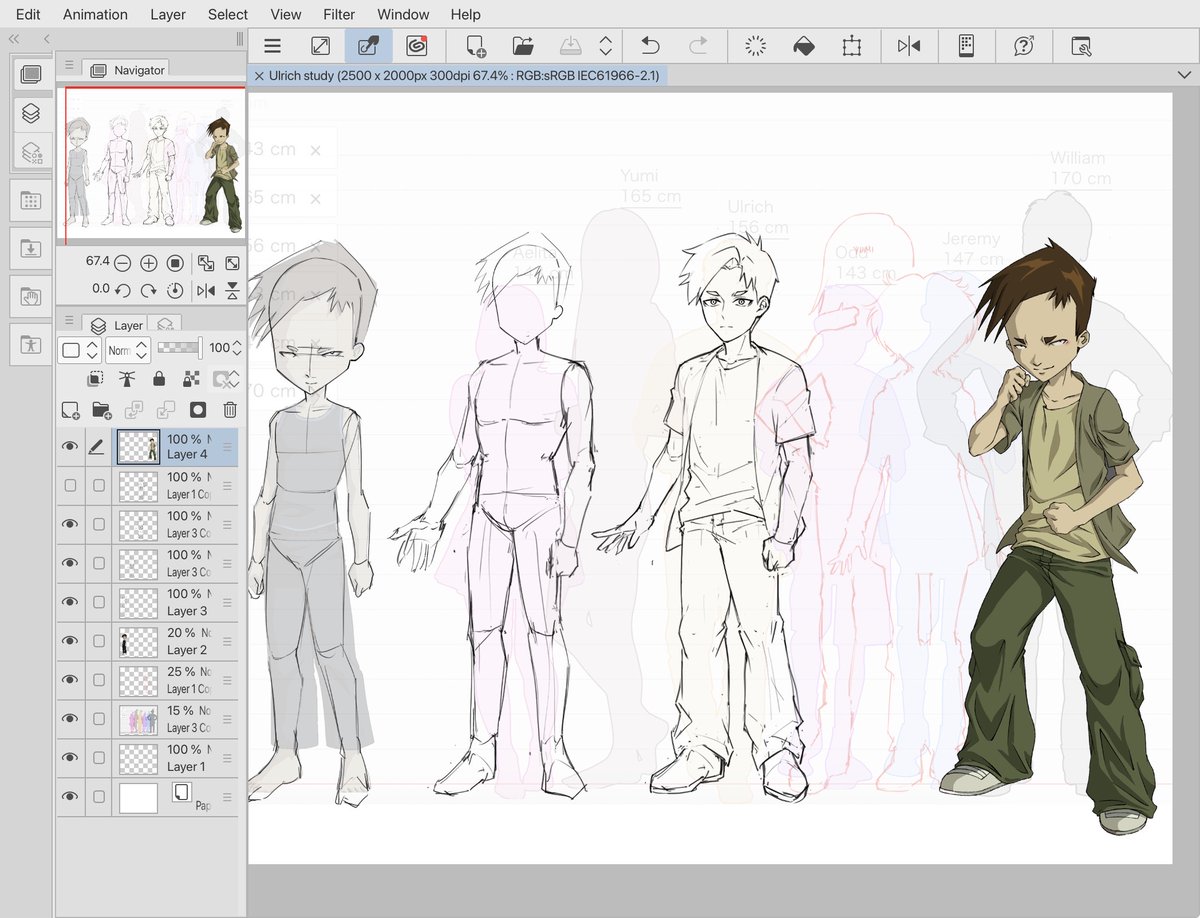
Task: Open the Edit menu
Action: pyautogui.click(x=28, y=14)
